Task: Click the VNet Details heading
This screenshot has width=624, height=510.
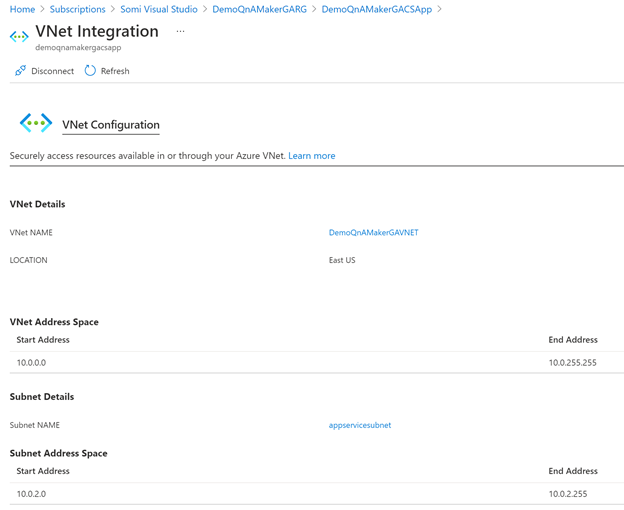Action: pos(37,204)
